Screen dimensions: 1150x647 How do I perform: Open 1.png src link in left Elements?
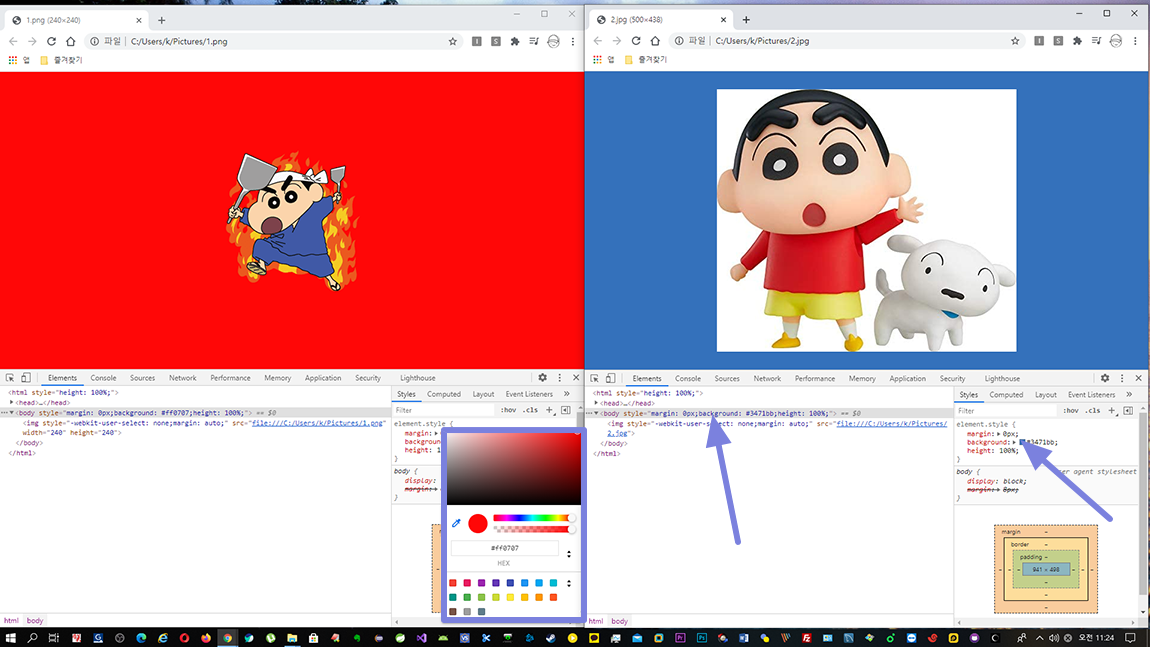point(318,423)
